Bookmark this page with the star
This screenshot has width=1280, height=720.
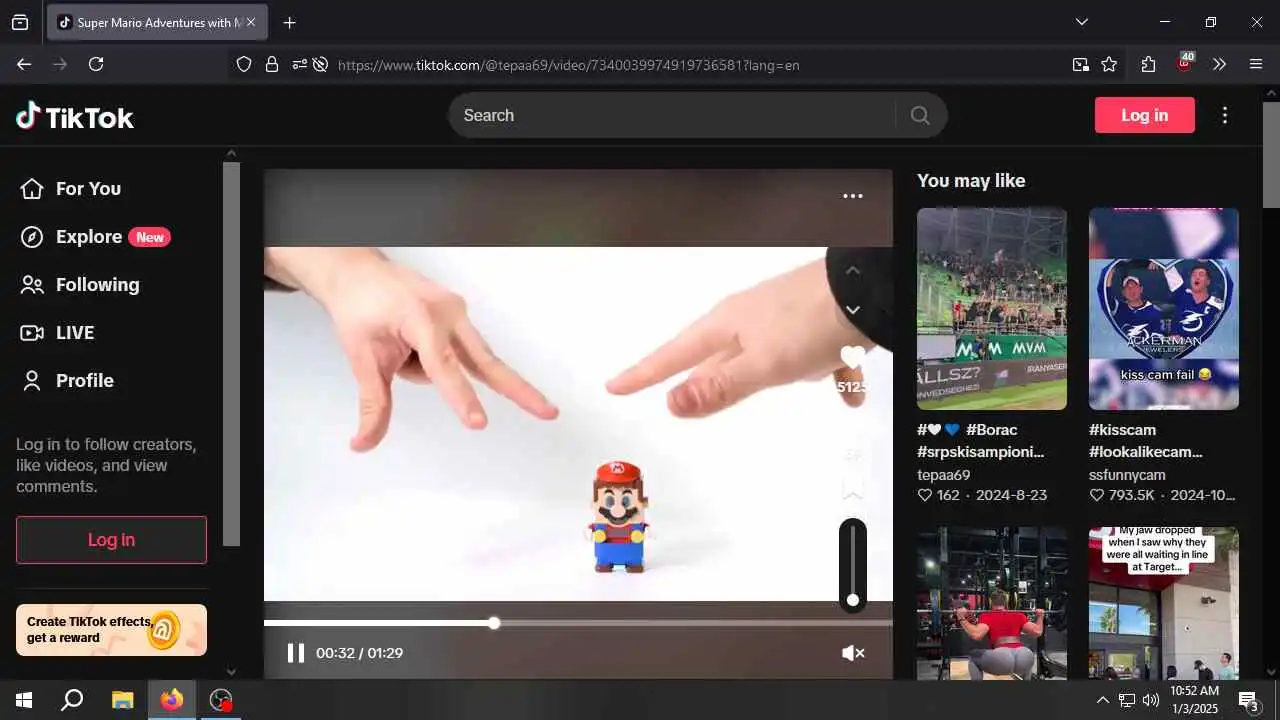coord(1109,64)
